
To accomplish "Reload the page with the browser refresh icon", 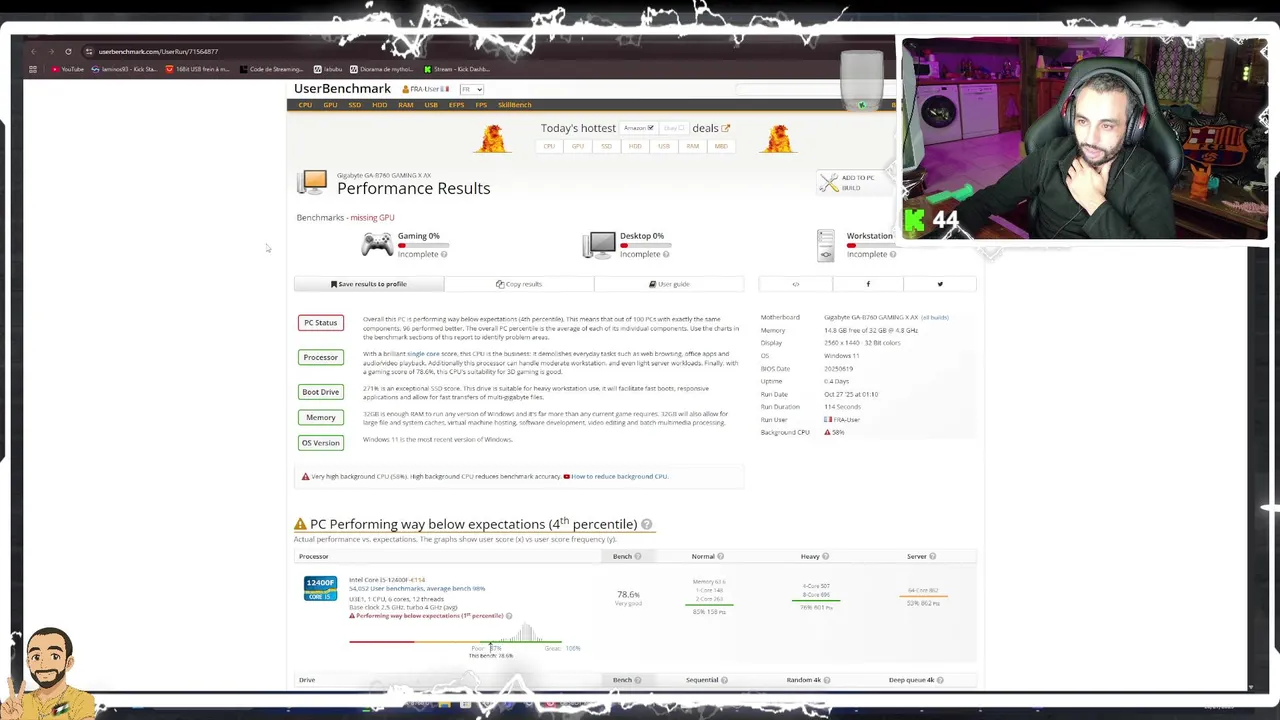I will [68, 51].
